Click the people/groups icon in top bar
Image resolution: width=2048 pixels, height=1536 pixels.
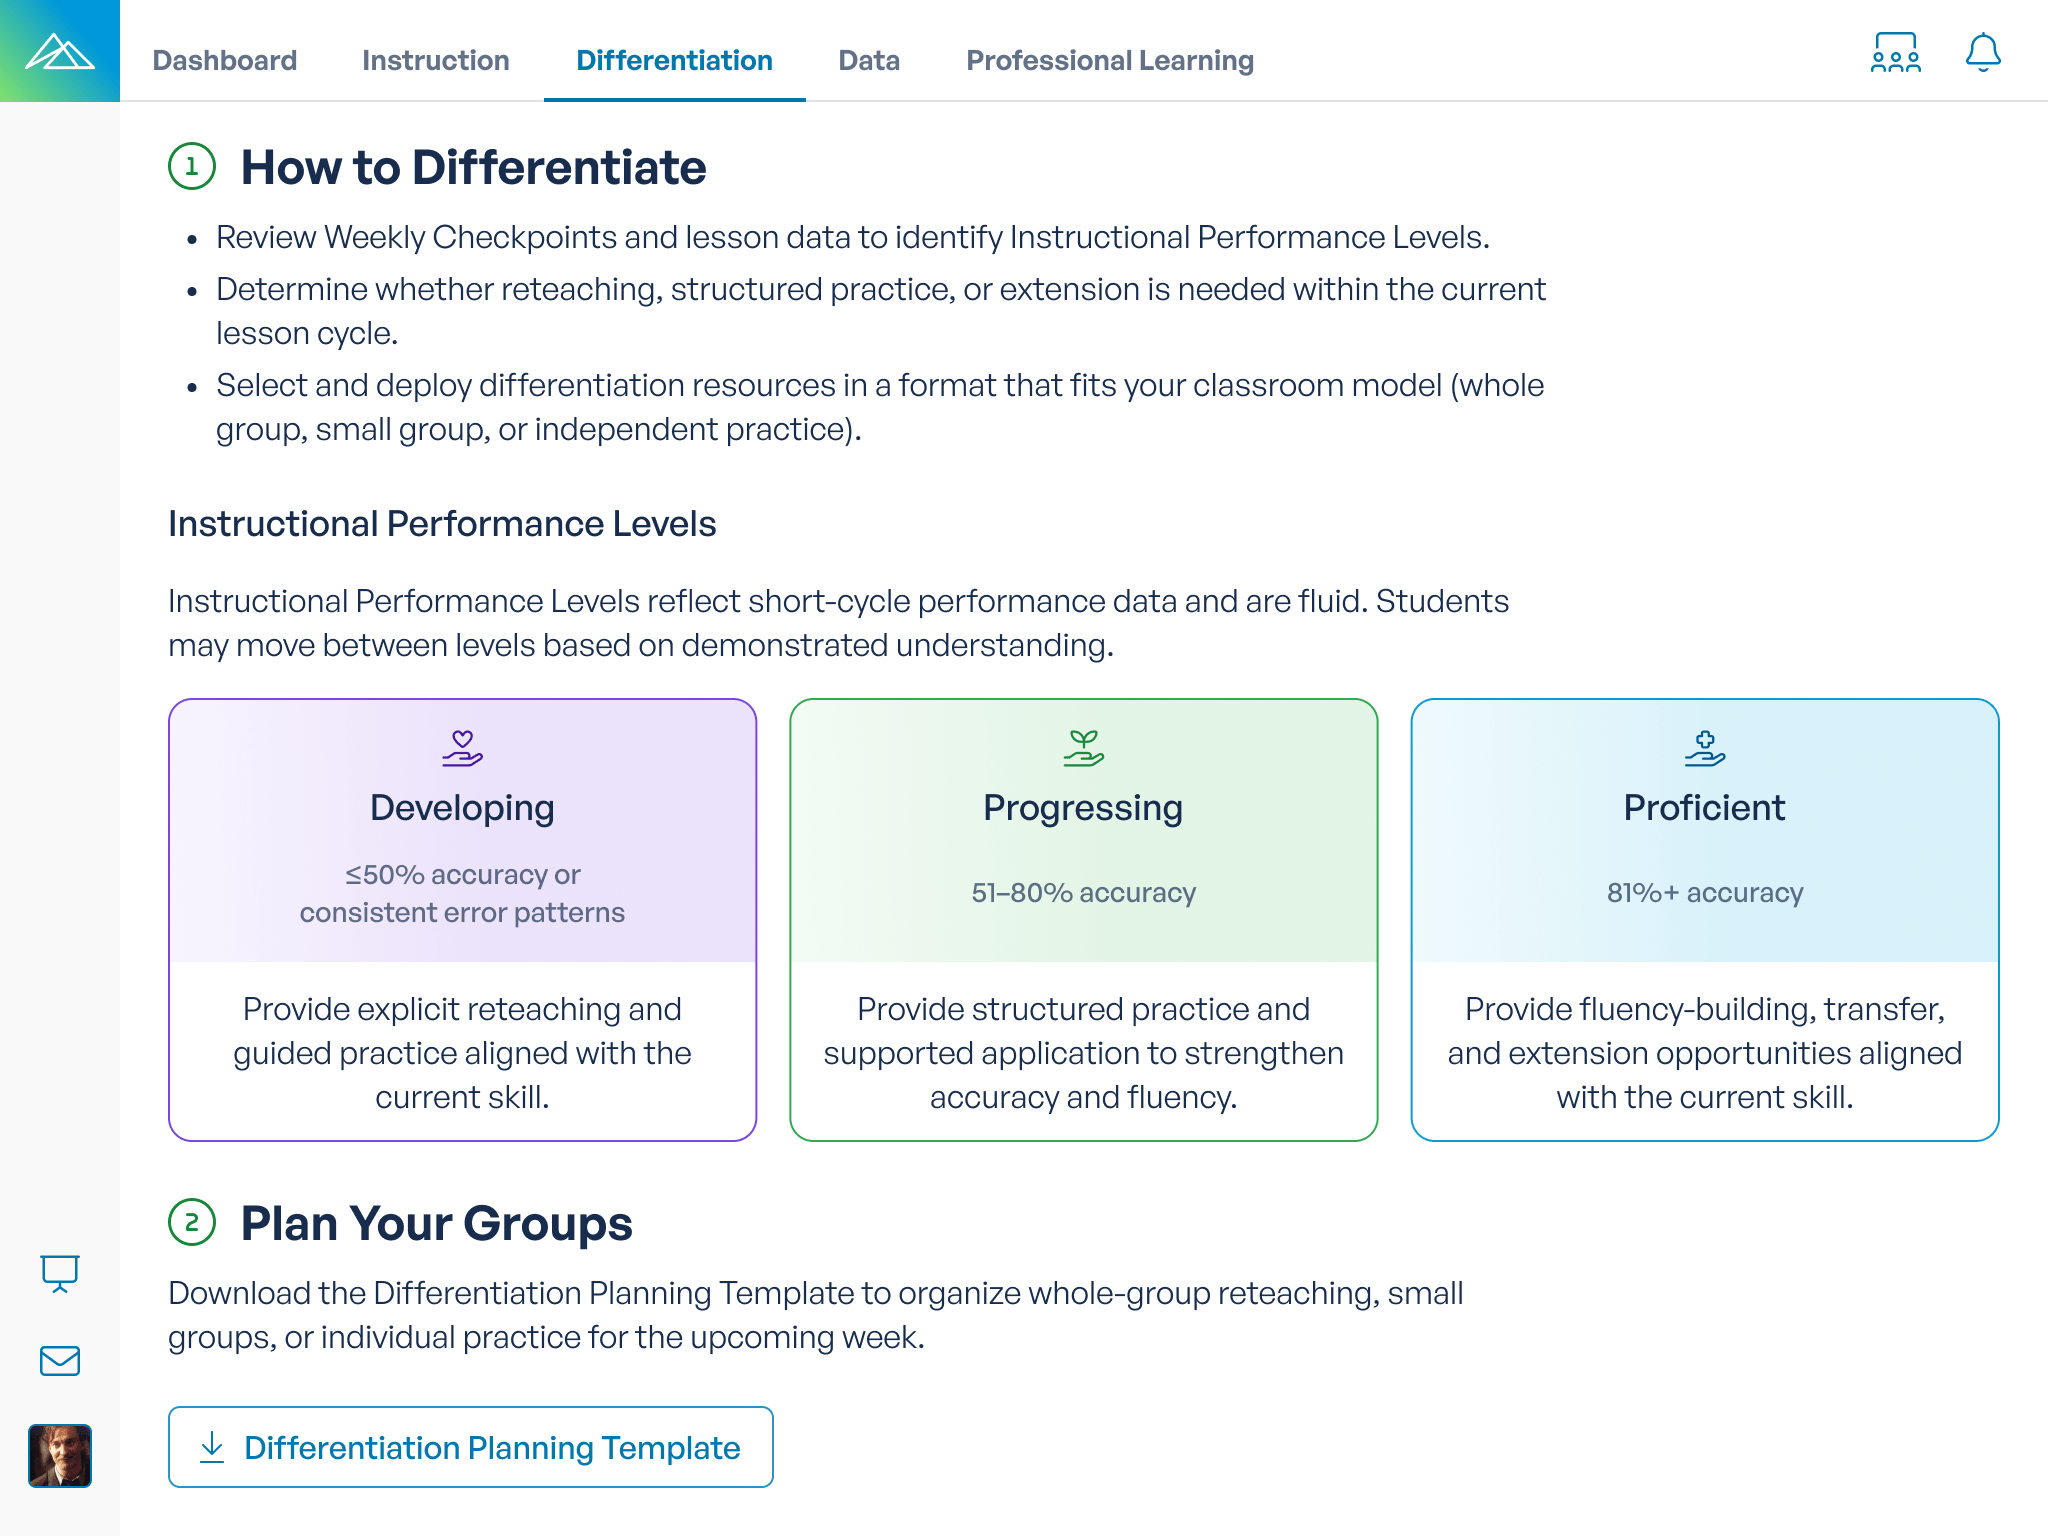click(x=1895, y=55)
